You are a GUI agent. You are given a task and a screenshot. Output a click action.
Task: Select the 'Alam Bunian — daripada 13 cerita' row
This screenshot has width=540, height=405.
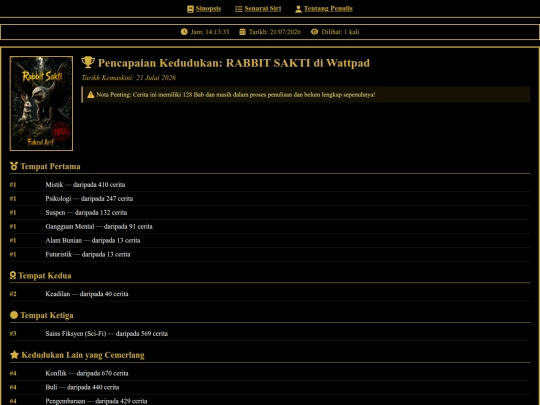270,240
